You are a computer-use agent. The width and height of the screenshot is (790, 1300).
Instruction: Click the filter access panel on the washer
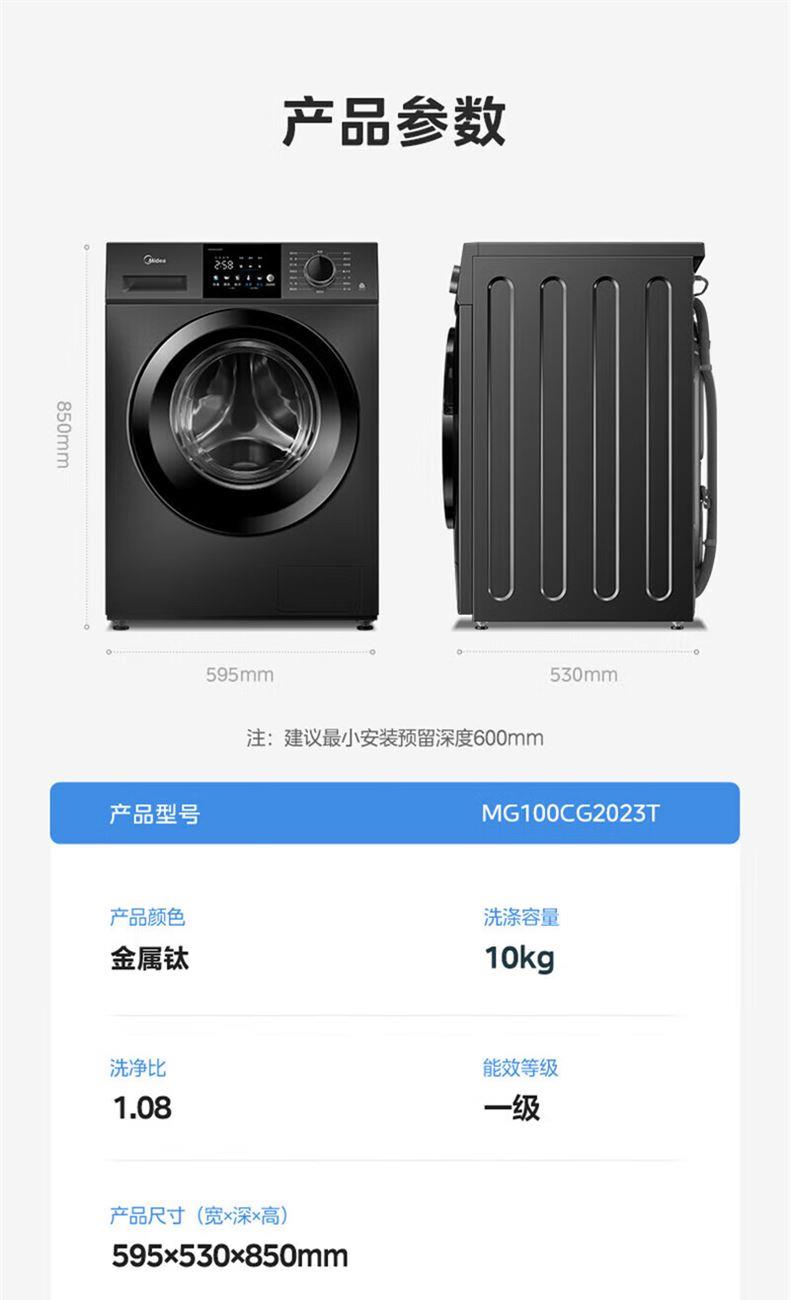click(x=318, y=590)
